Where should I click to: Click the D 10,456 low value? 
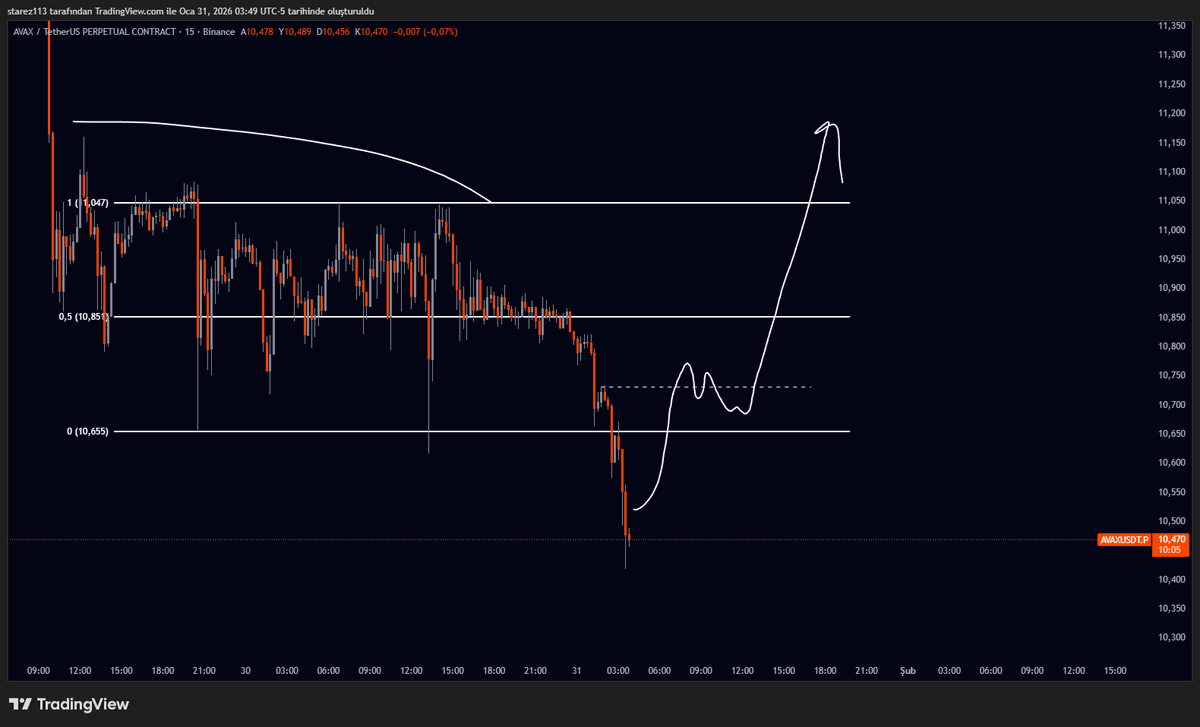click(333, 31)
